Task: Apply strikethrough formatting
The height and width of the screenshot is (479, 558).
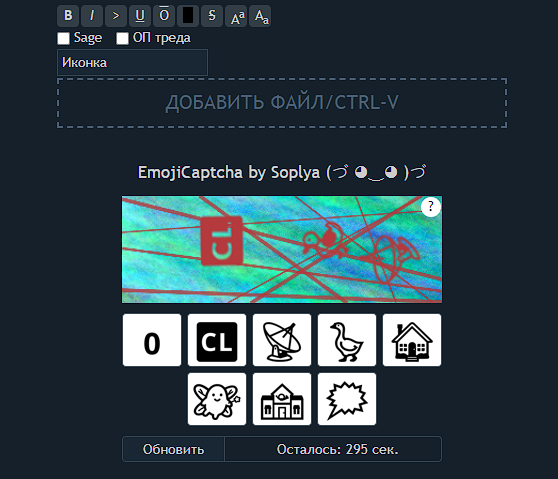Action: [x=212, y=16]
